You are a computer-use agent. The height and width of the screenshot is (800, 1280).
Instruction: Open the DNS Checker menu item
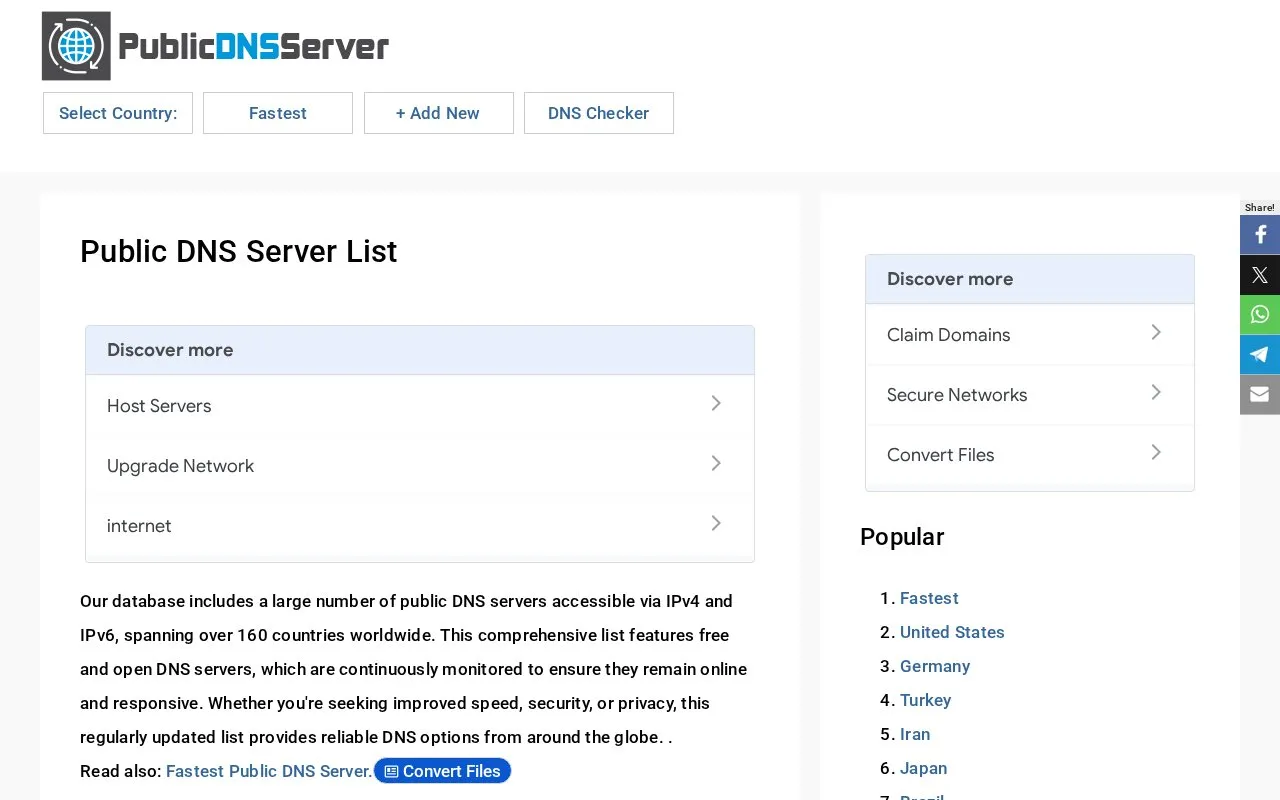(x=599, y=113)
